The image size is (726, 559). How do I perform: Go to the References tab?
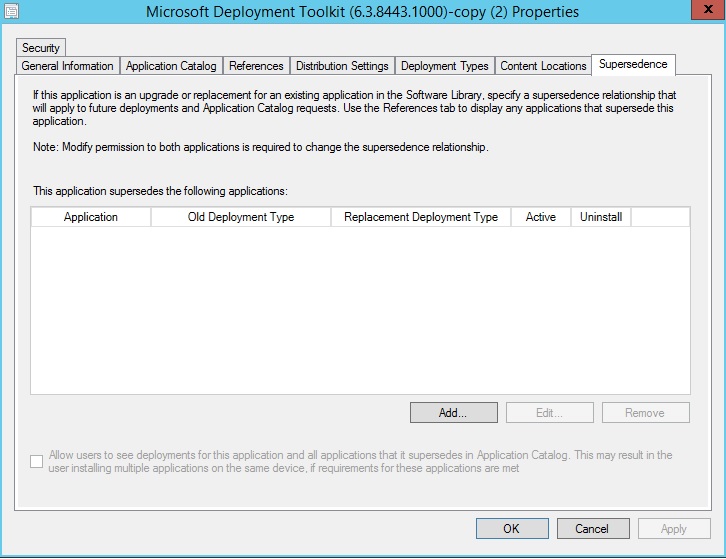(256, 66)
